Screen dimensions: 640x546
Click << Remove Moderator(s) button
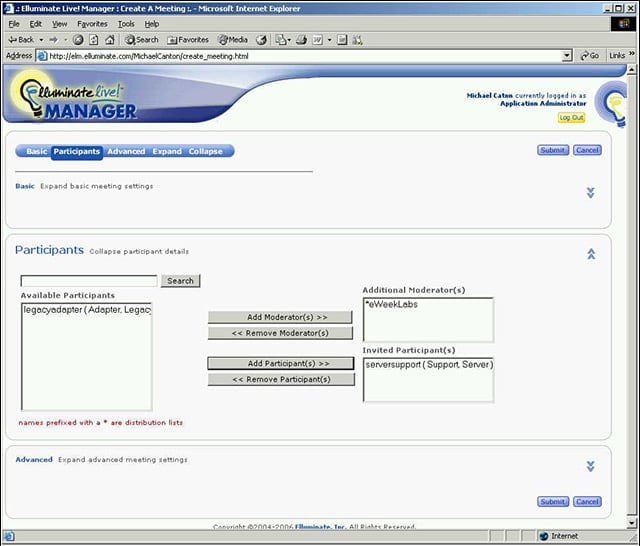click(x=280, y=333)
